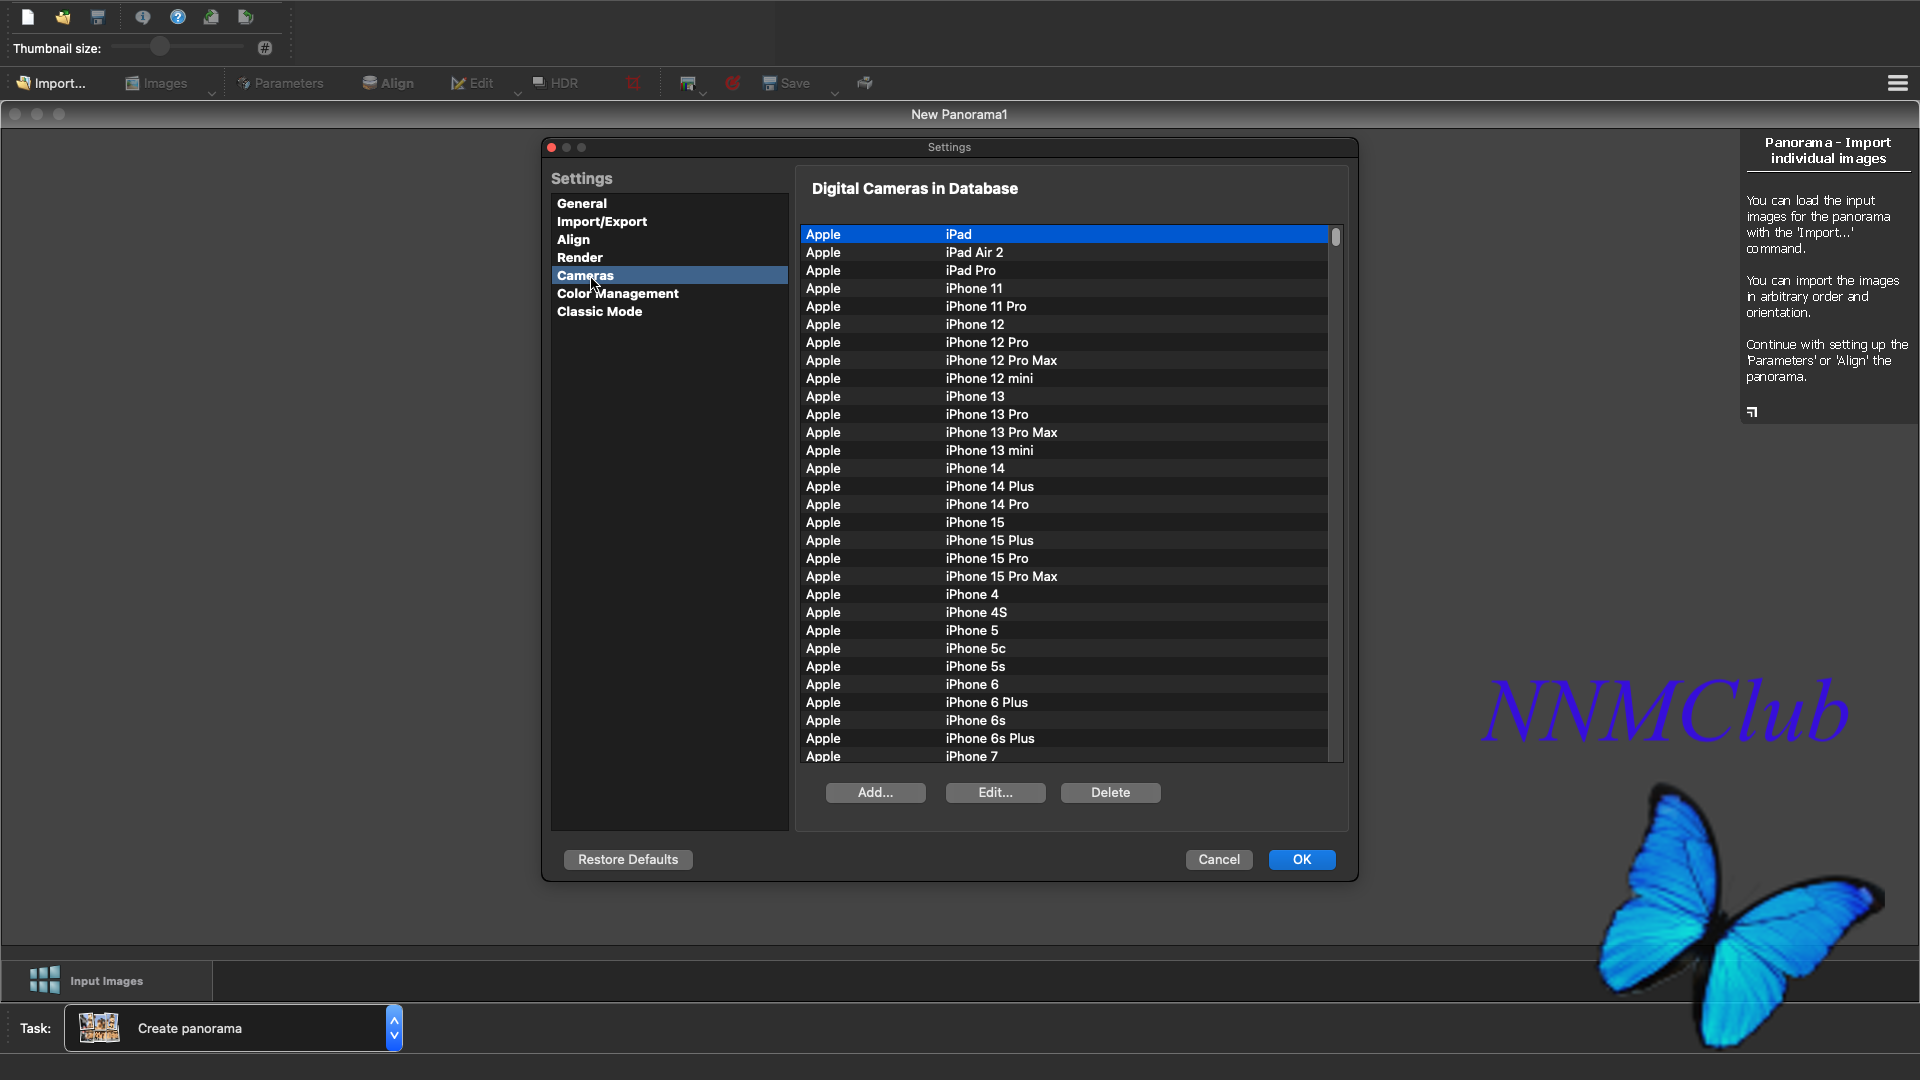Click the Import... toolbar button
The width and height of the screenshot is (1920, 1080).
(51, 83)
